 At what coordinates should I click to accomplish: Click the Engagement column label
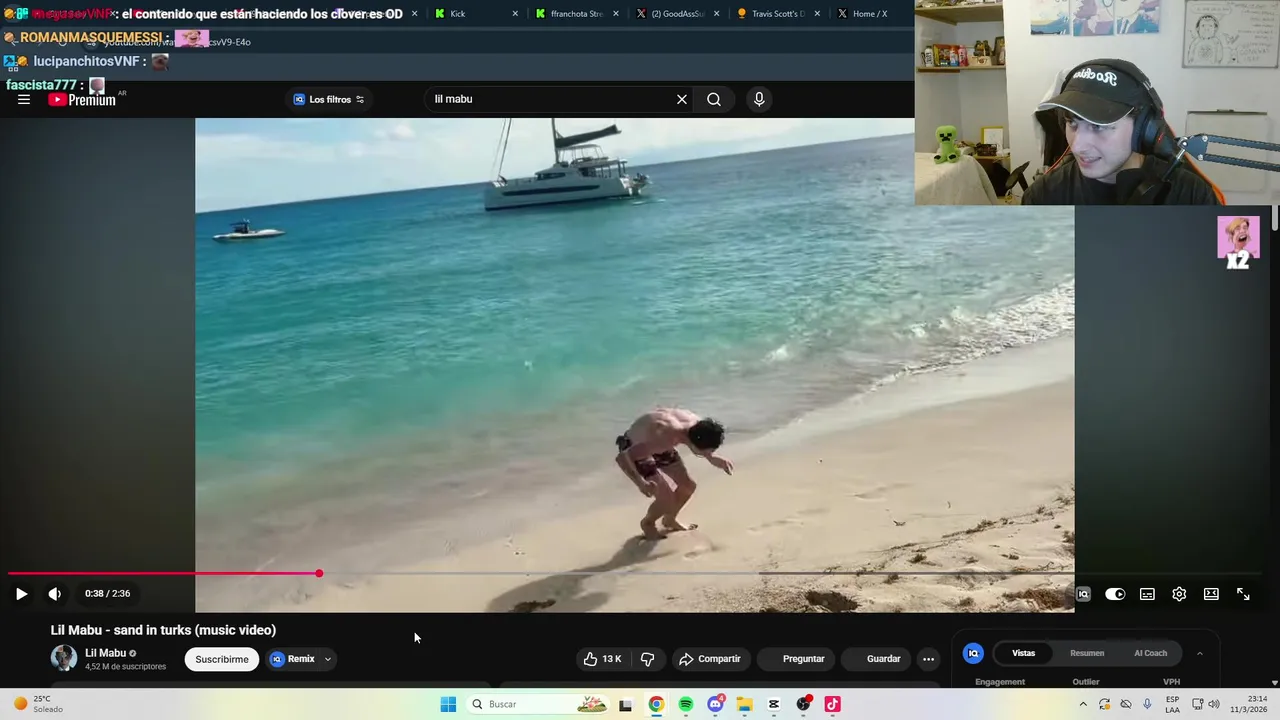coord(1000,682)
